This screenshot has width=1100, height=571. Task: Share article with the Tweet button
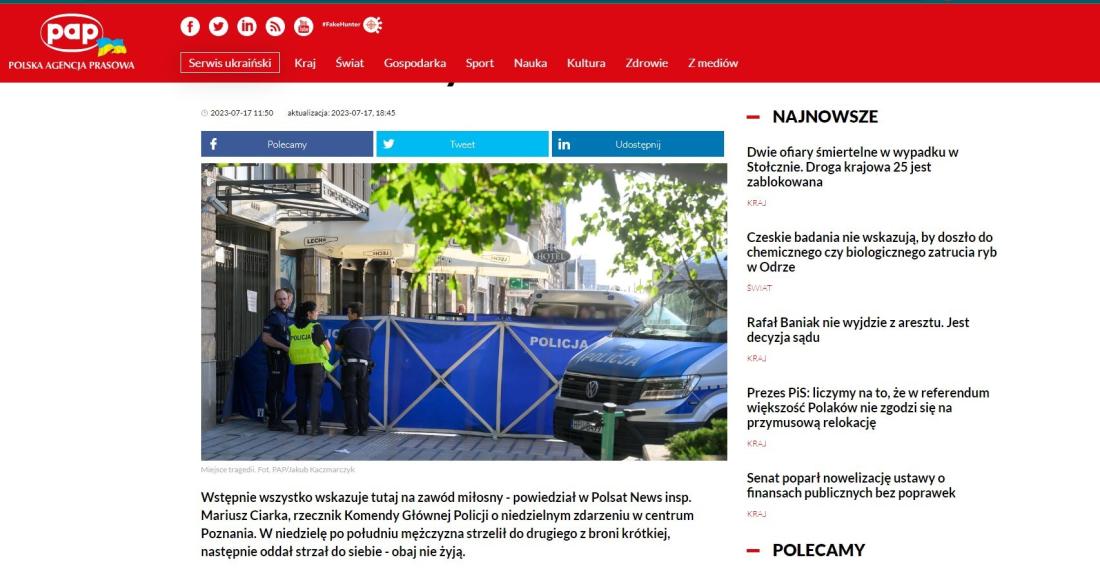[x=462, y=144]
